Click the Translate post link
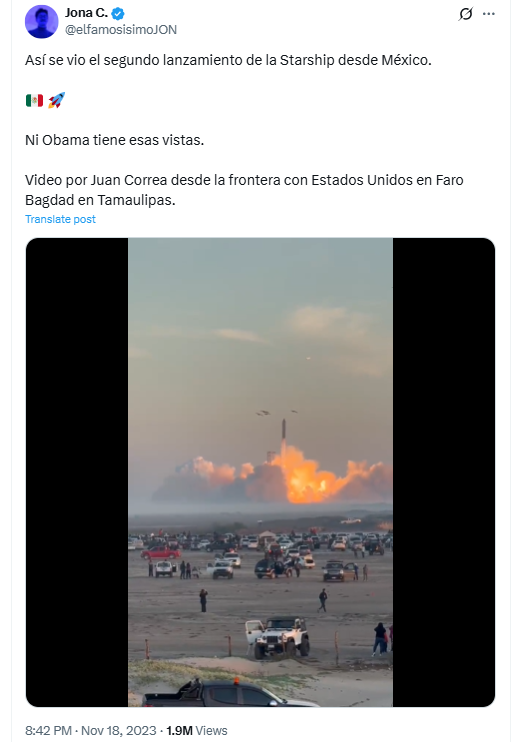Screen dimensions: 528x742 pos(60,219)
